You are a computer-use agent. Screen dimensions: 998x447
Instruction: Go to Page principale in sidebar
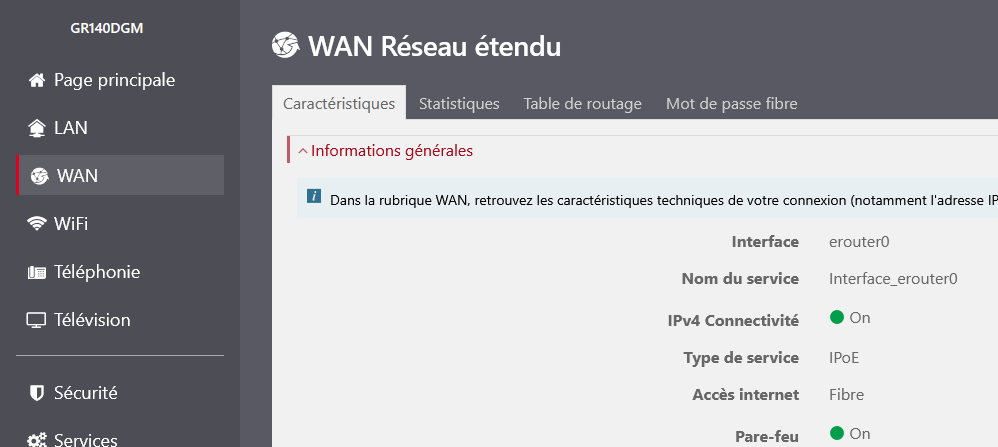point(114,80)
